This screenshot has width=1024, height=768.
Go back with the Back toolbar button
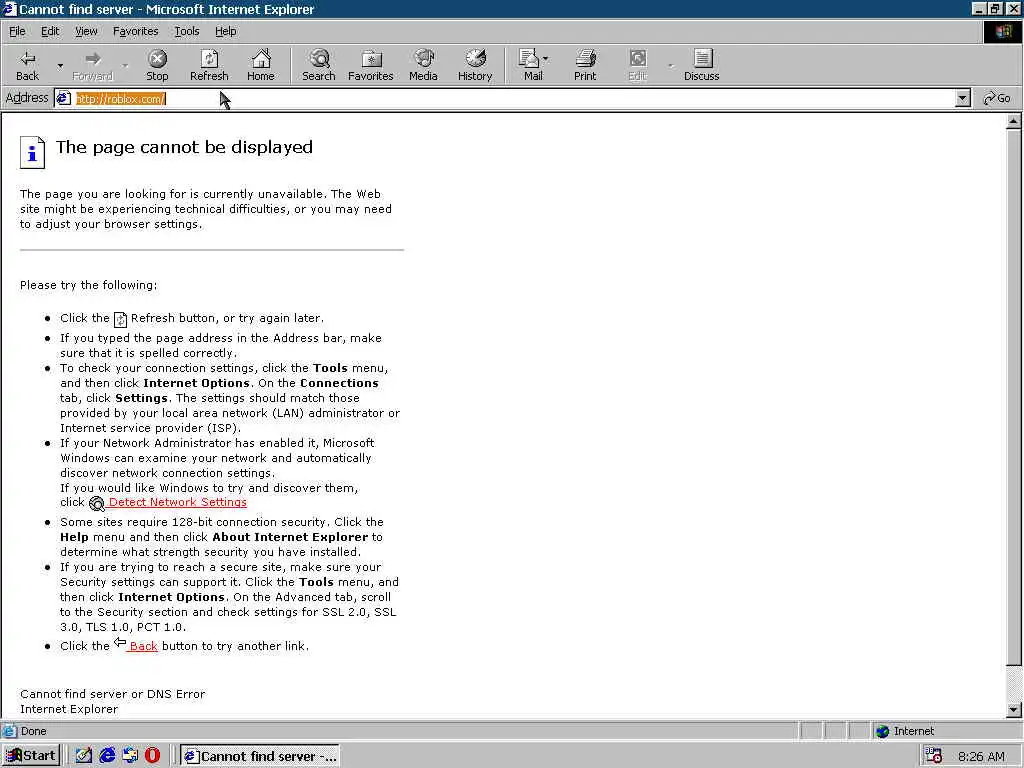point(27,65)
